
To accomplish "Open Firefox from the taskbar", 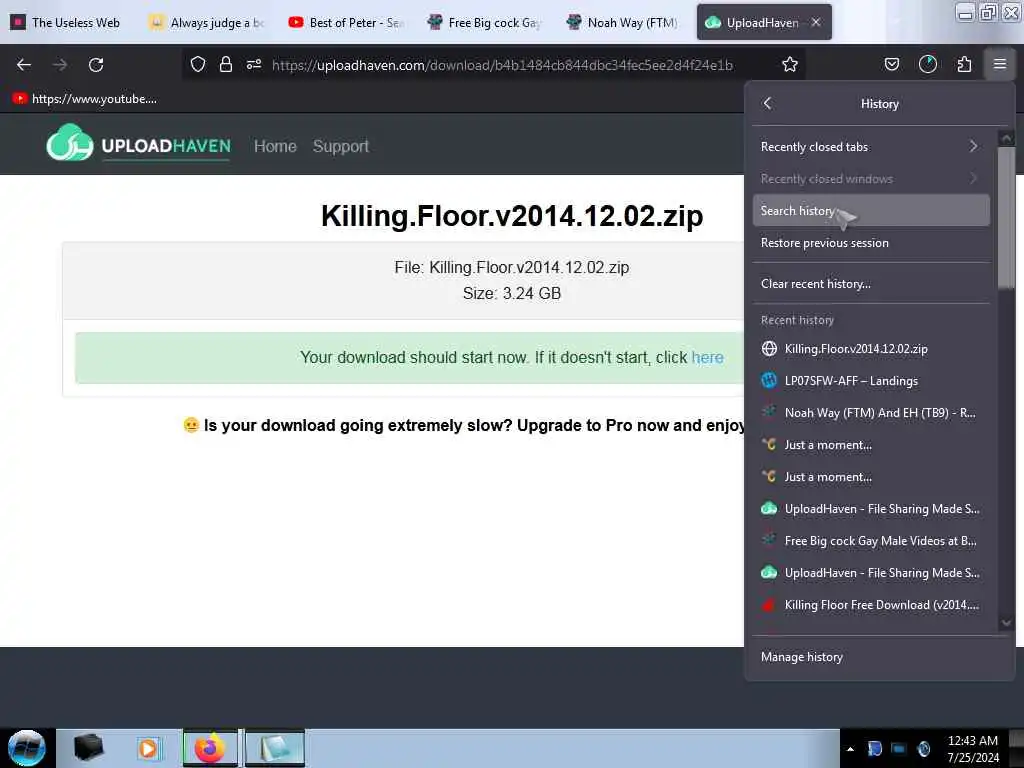I will pyautogui.click(x=210, y=748).
